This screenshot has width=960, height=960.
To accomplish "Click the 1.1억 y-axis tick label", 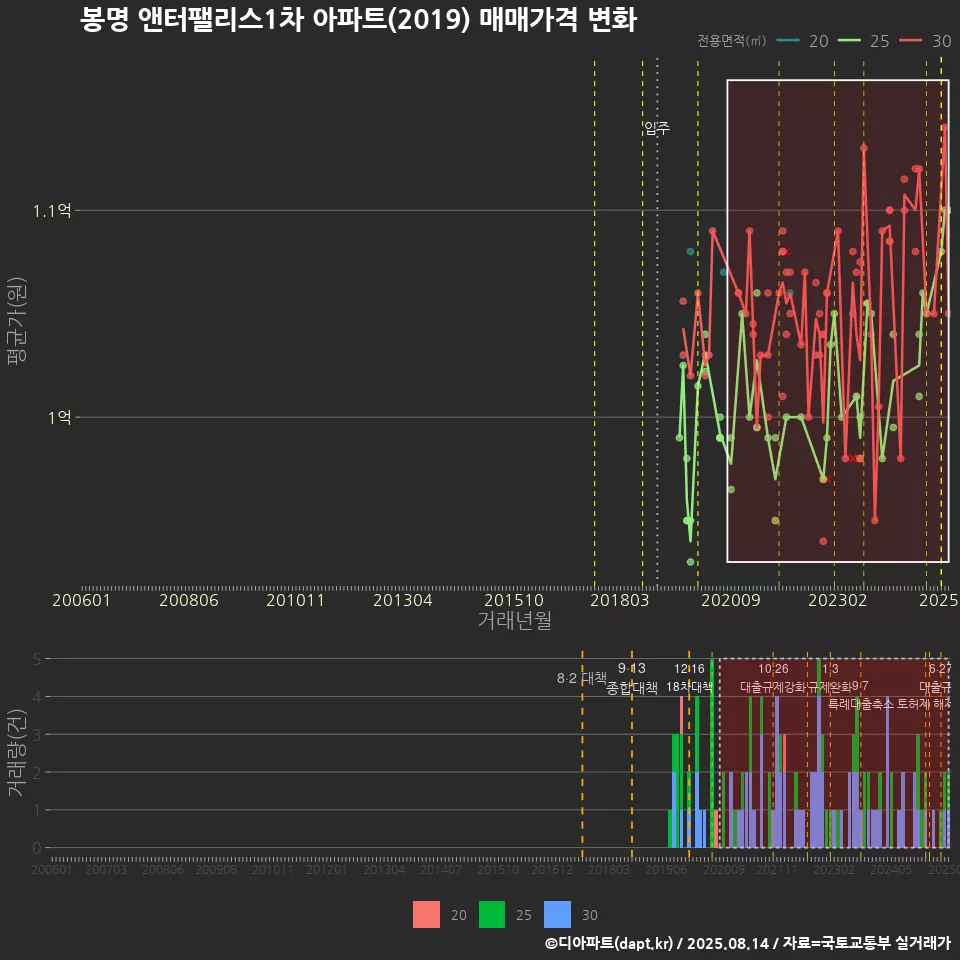I will 52,211.
